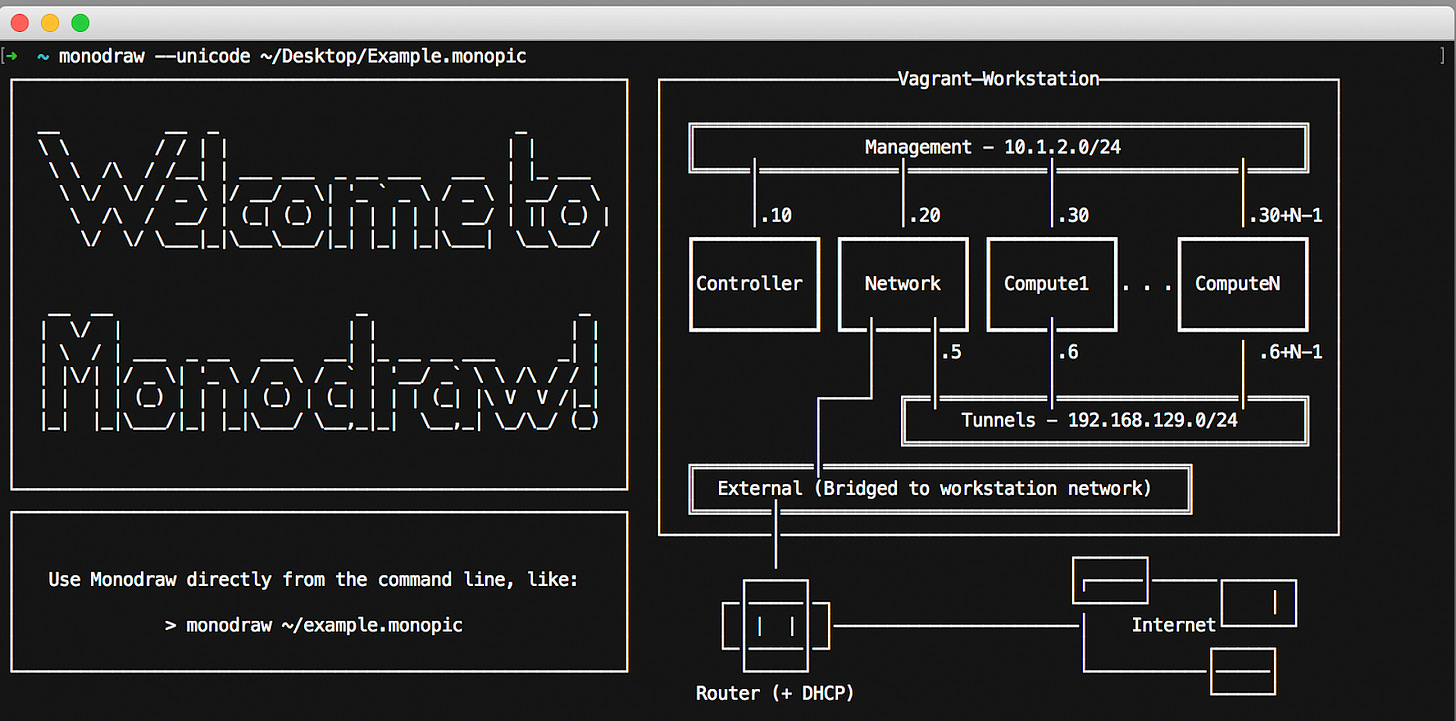
Task: Click the ComputeN node box
Action: [x=1242, y=284]
